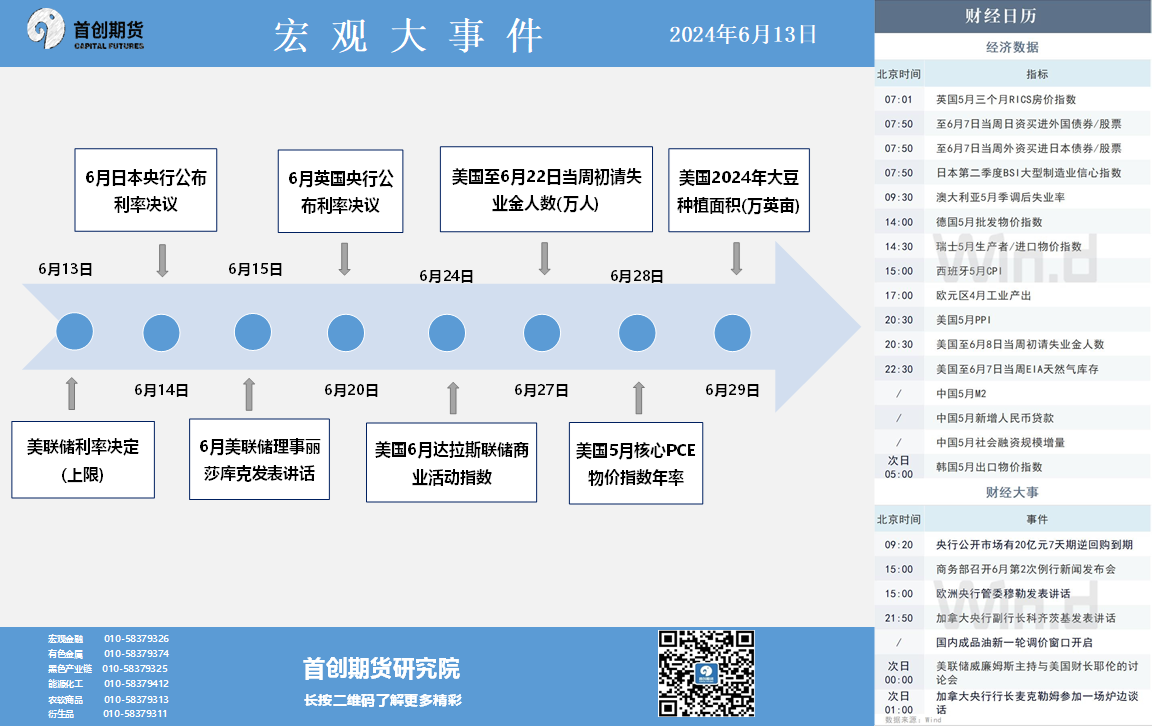Viewport: 1152px width, 726px height.
Task: Click the 美国5月核心PCE物价指数年率 box
Action: tap(636, 463)
